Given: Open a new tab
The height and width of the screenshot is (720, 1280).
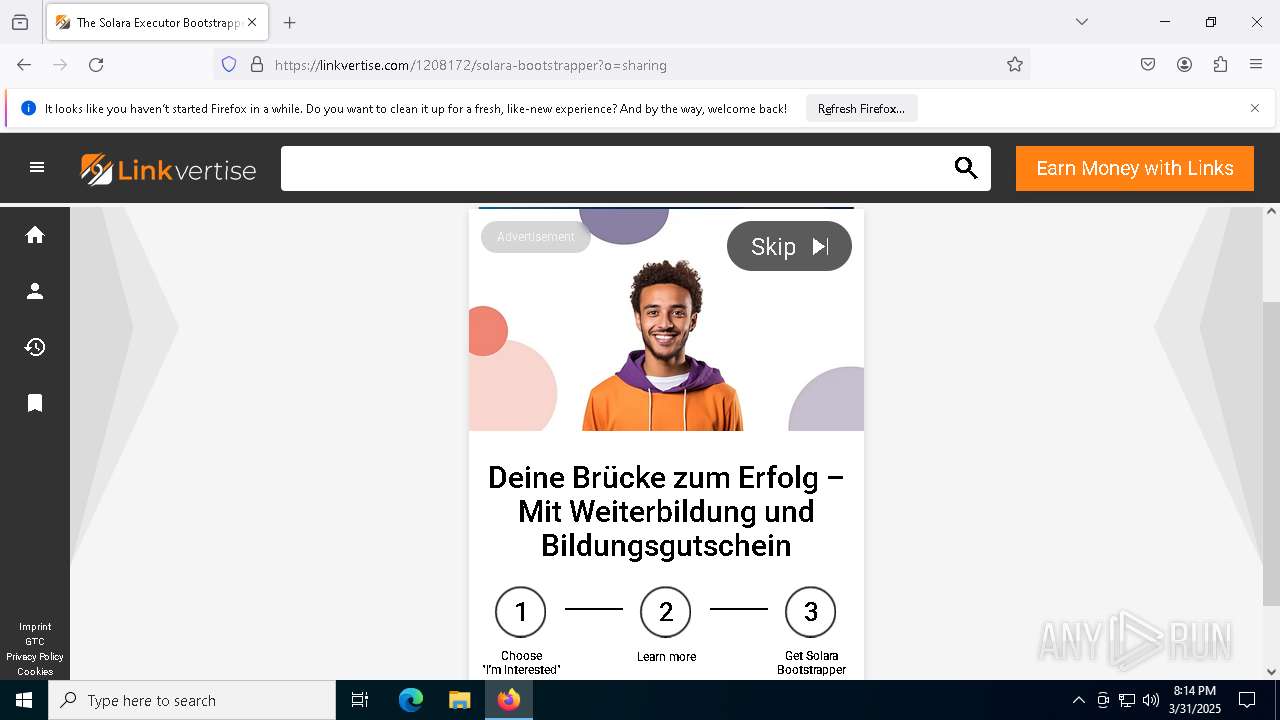Looking at the screenshot, I should point(289,22).
